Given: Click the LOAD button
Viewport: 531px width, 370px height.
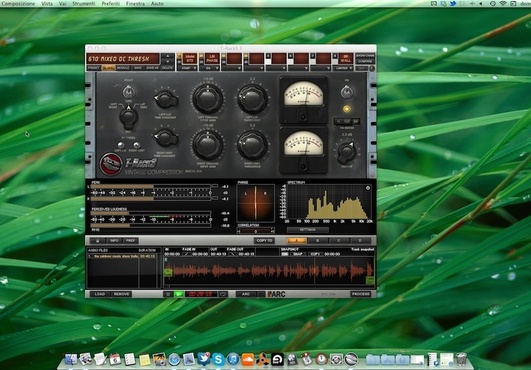Looking at the screenshot, I should (x=100, y=294).
